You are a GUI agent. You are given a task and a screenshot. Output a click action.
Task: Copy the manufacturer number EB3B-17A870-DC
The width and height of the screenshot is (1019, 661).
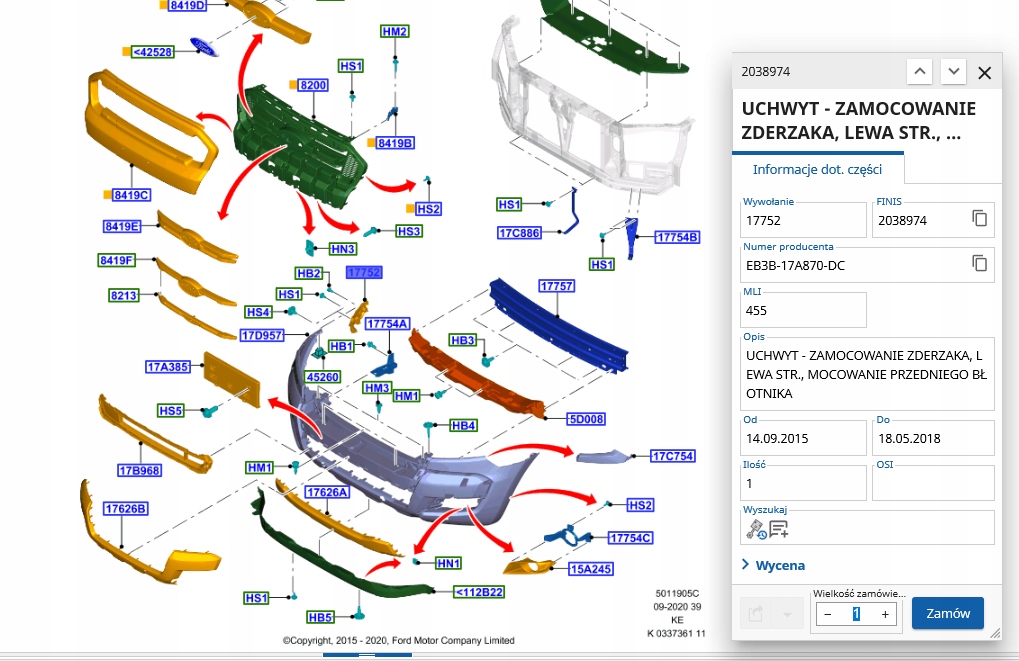click(x=979, y=263)
